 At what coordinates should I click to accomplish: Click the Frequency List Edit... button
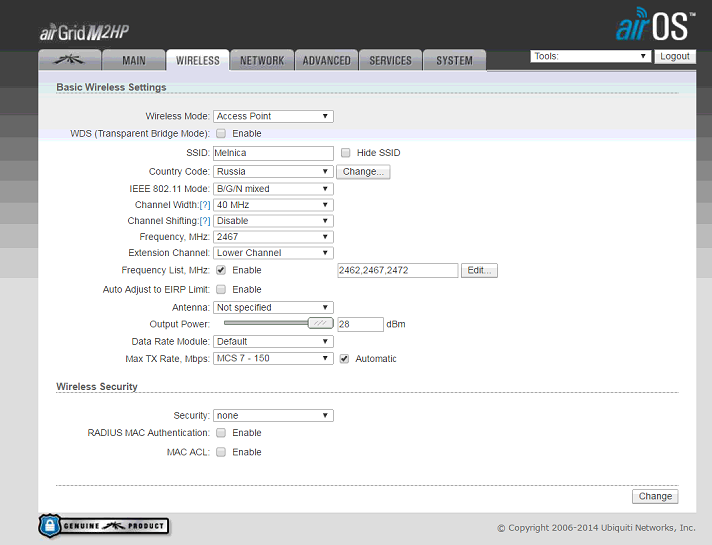pyautogui.click(x=479, y=270)
